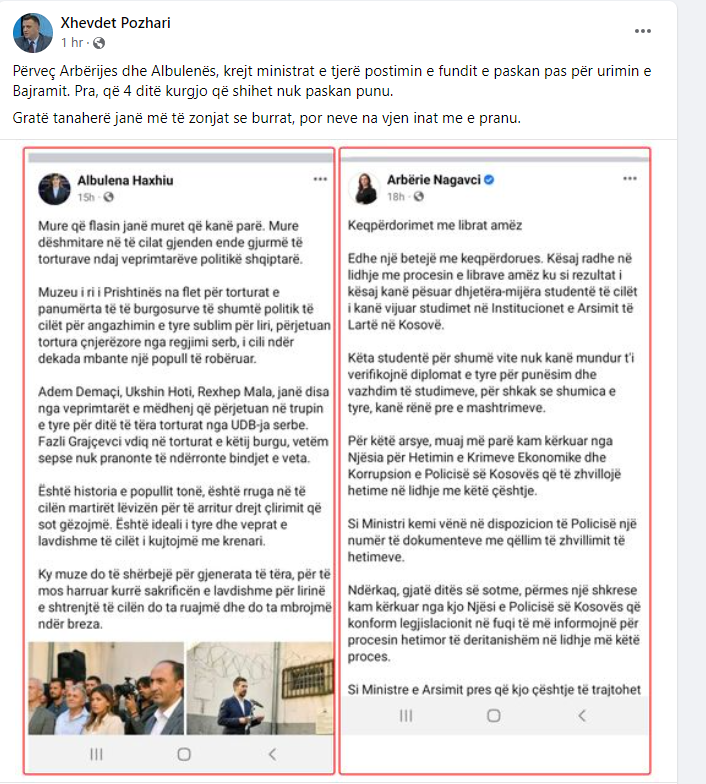Click the 1 hr timestamp link
Viewport: 706px width, 784px height.
pyautogui.click(x=72, y=43)
